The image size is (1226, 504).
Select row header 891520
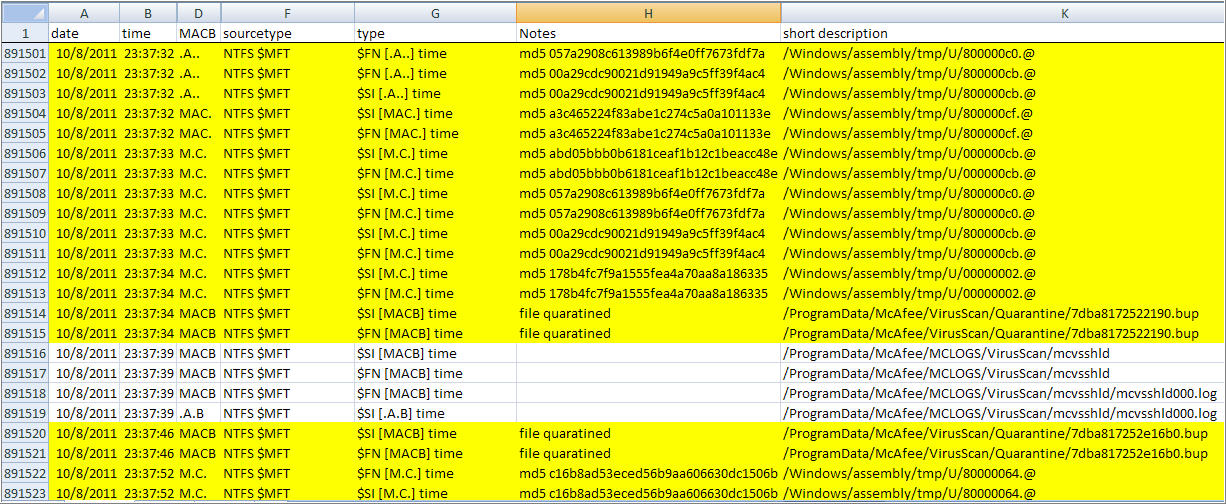[24, 433]
